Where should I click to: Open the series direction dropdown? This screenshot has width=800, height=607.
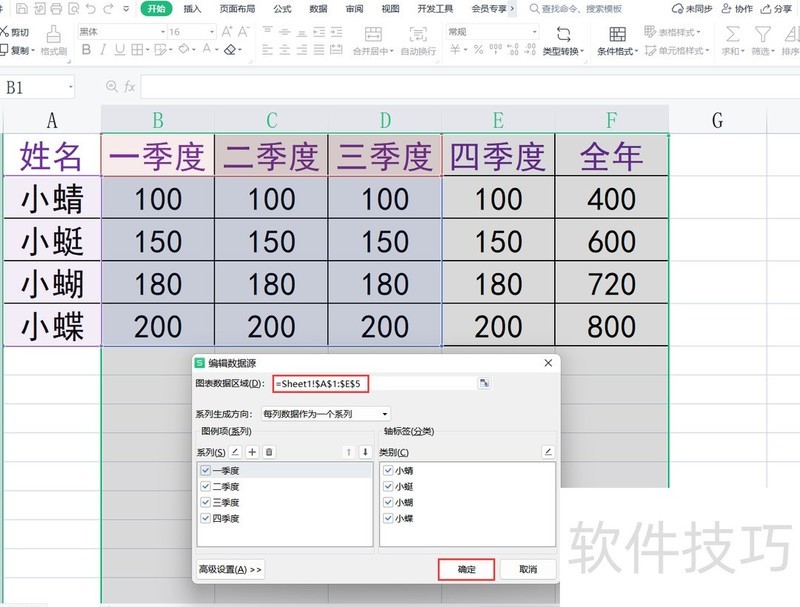click(325, 413)
